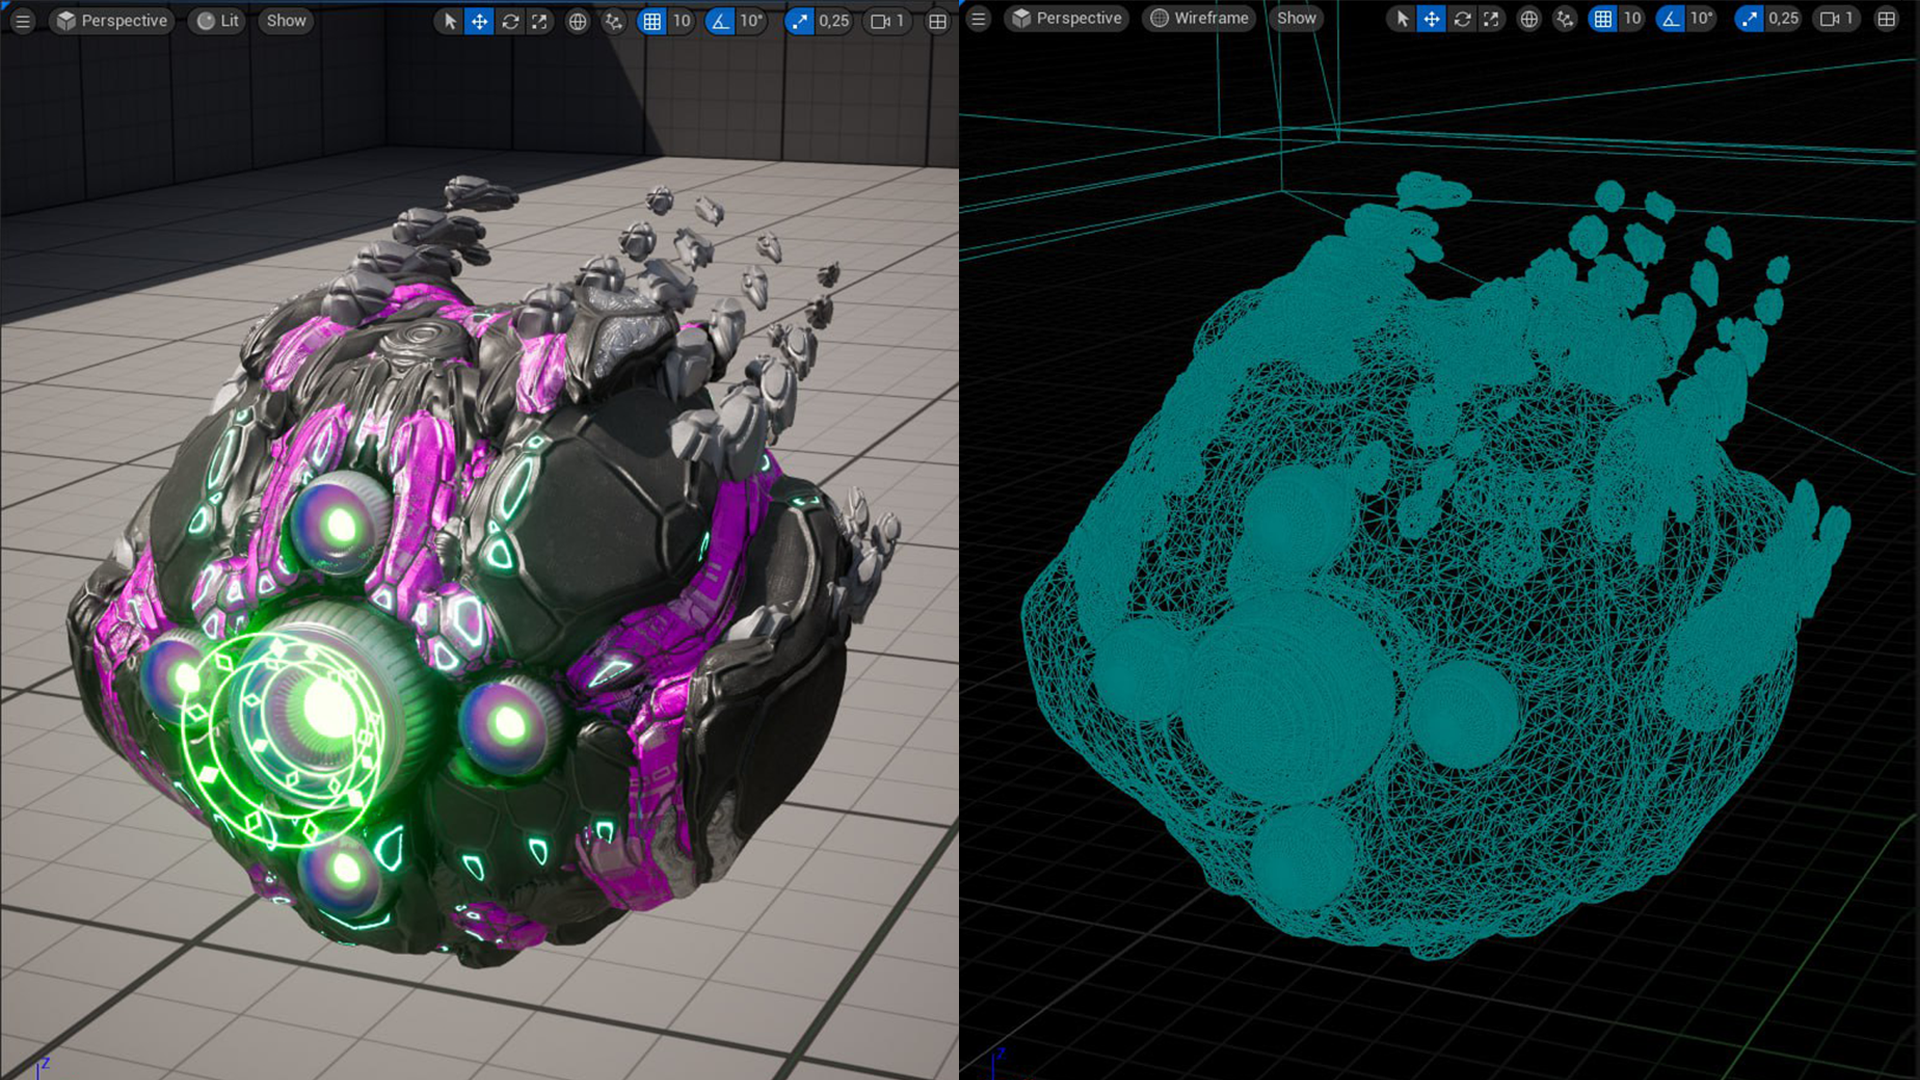Select the rotate tool icon left viewport

[510, 20]
